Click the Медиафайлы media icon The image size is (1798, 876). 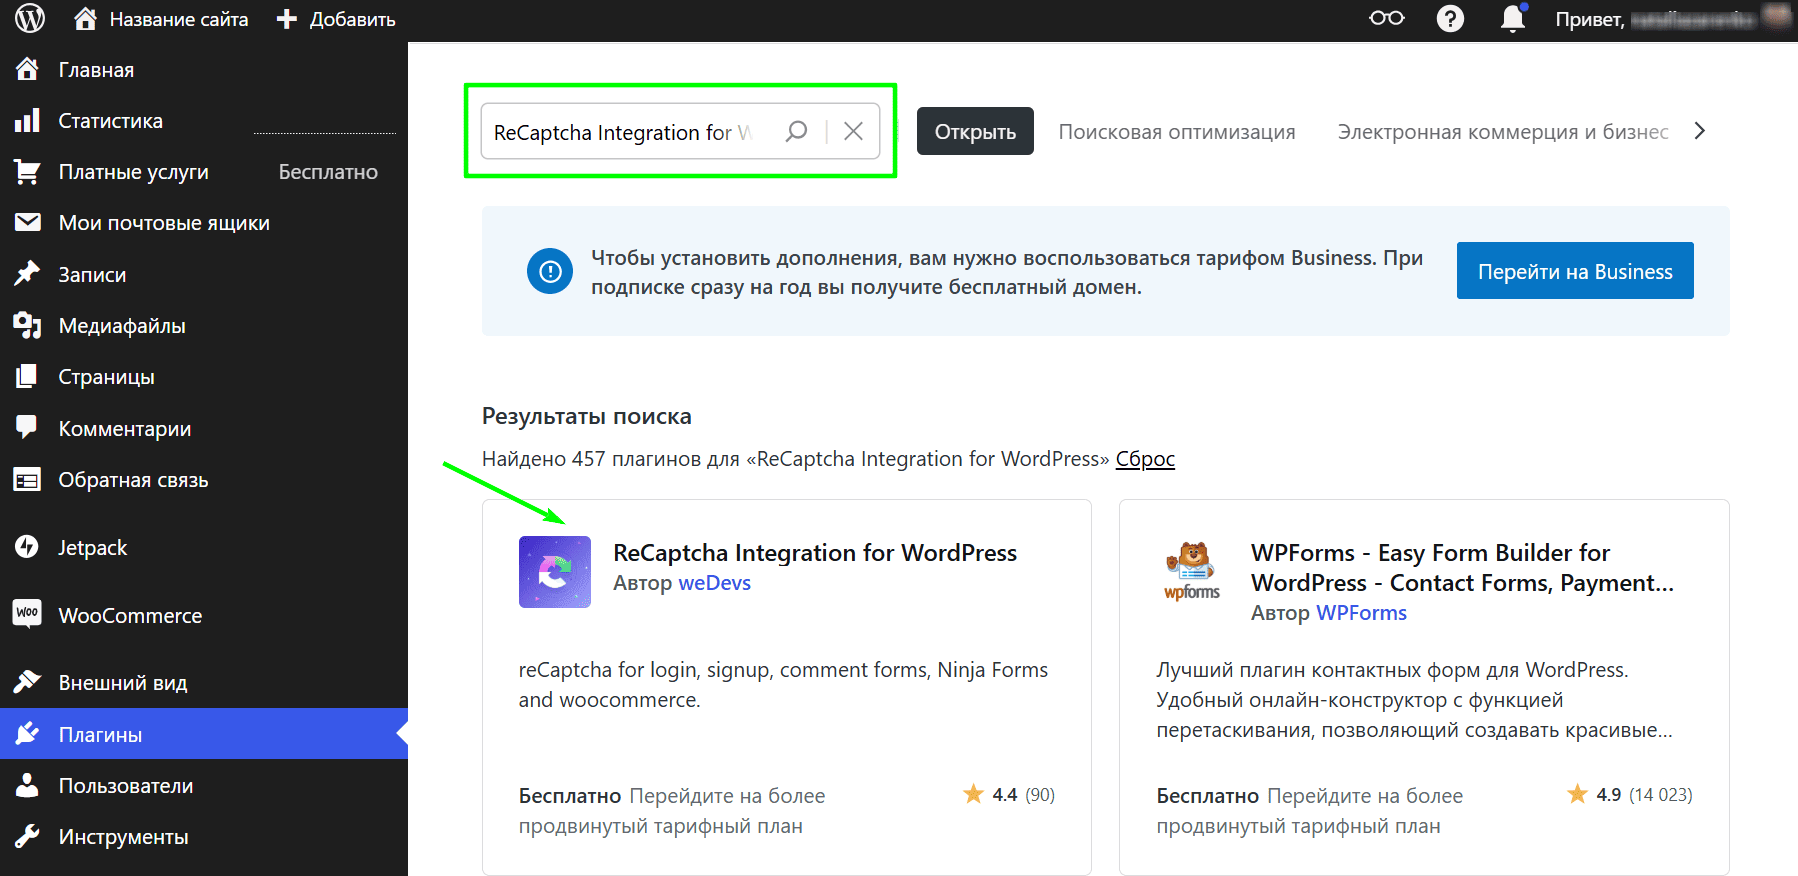point(27,325)
